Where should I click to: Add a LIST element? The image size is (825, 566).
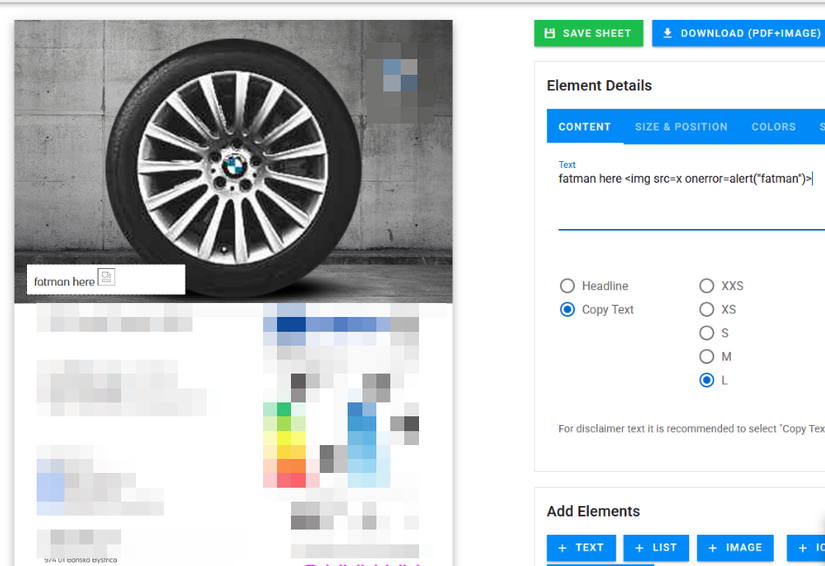tap(656, 548)
